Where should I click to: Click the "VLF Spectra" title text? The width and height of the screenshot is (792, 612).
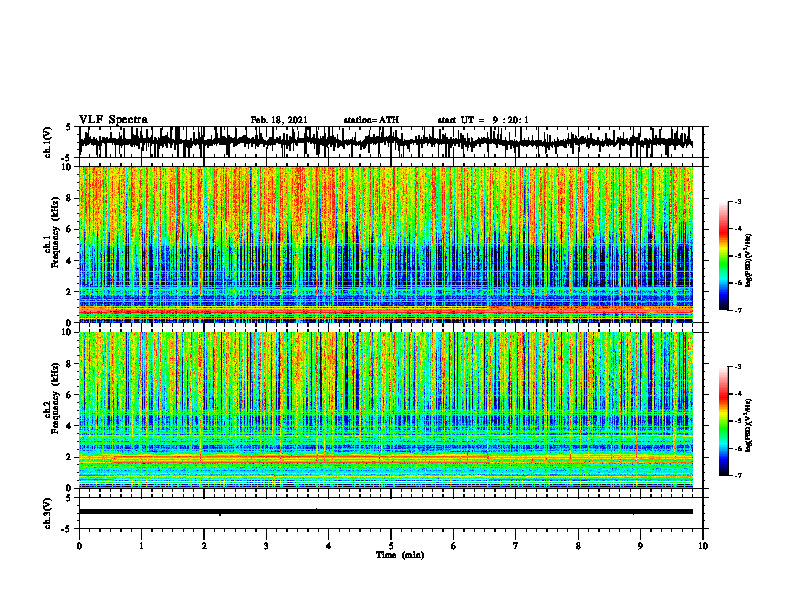pyautogui.click(x=113, y=120)
